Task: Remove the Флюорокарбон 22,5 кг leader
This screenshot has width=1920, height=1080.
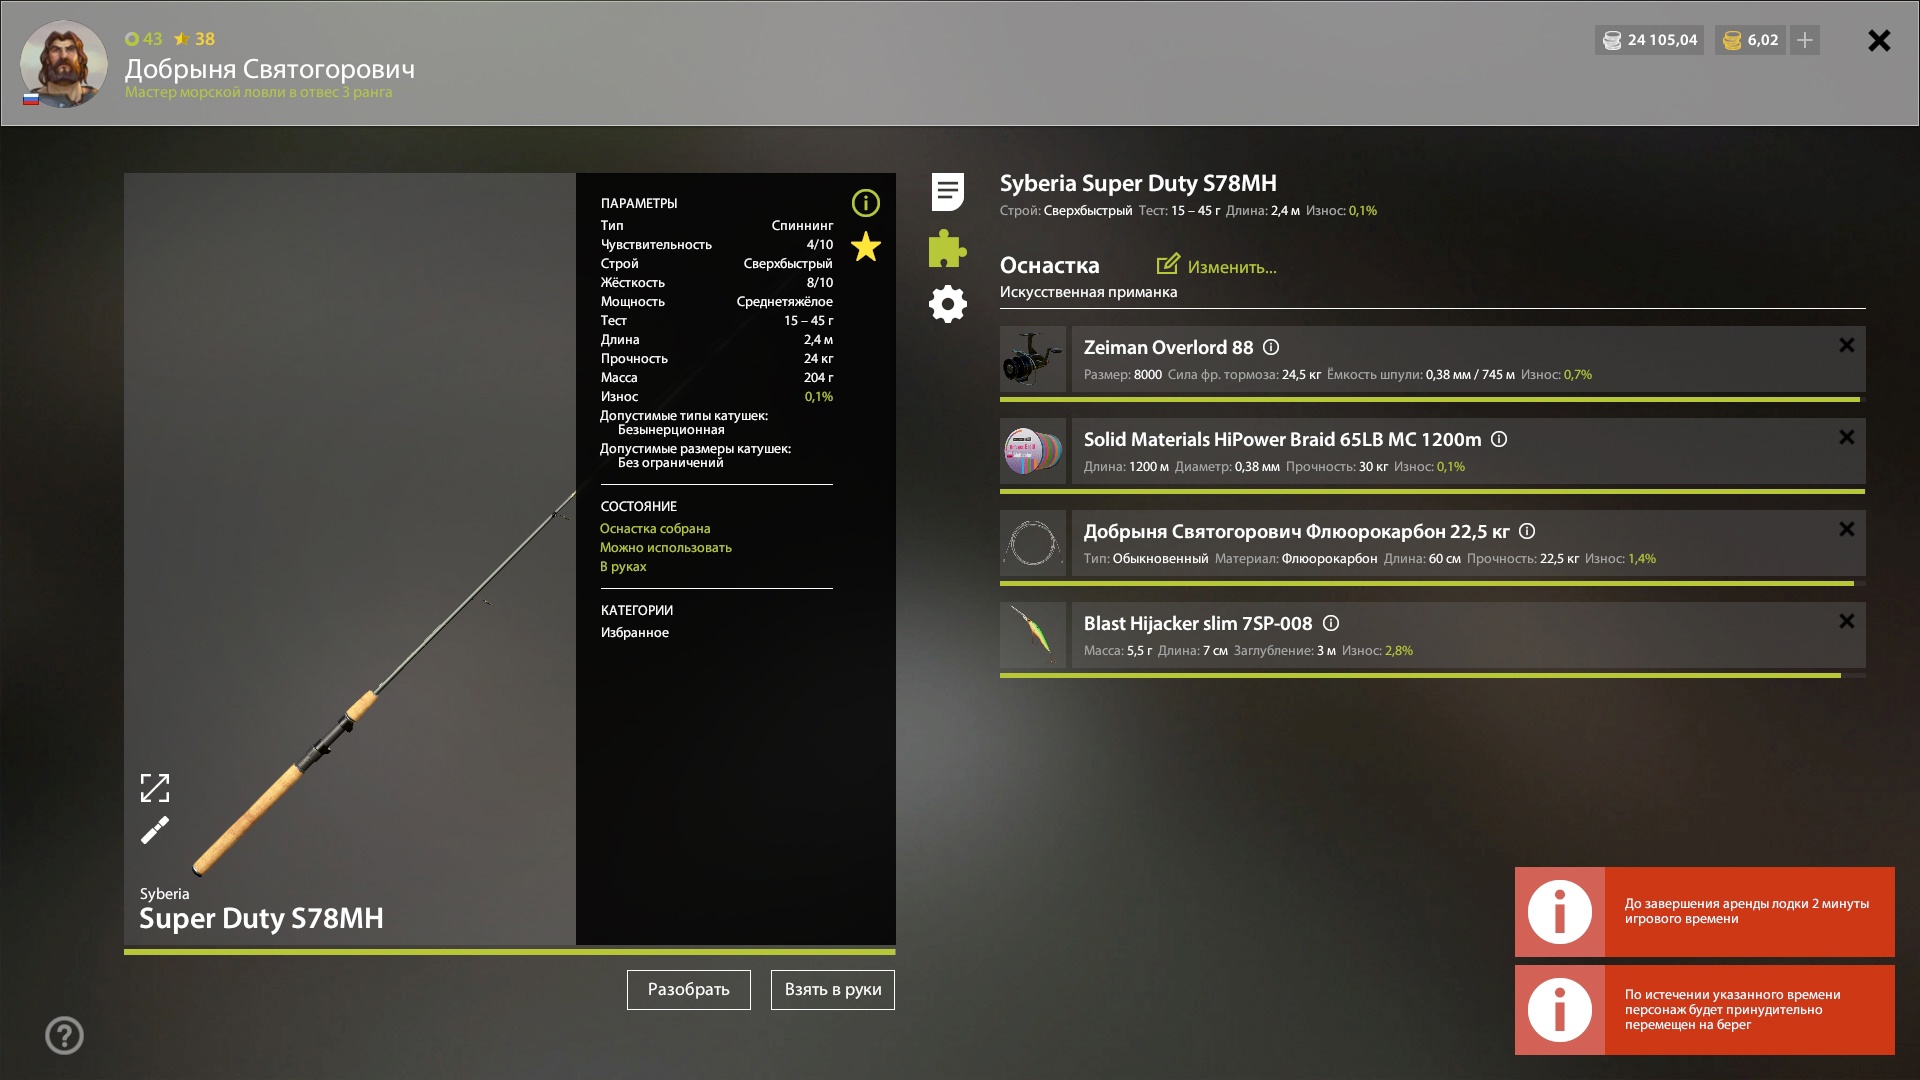Action: tap(1846, 529)
